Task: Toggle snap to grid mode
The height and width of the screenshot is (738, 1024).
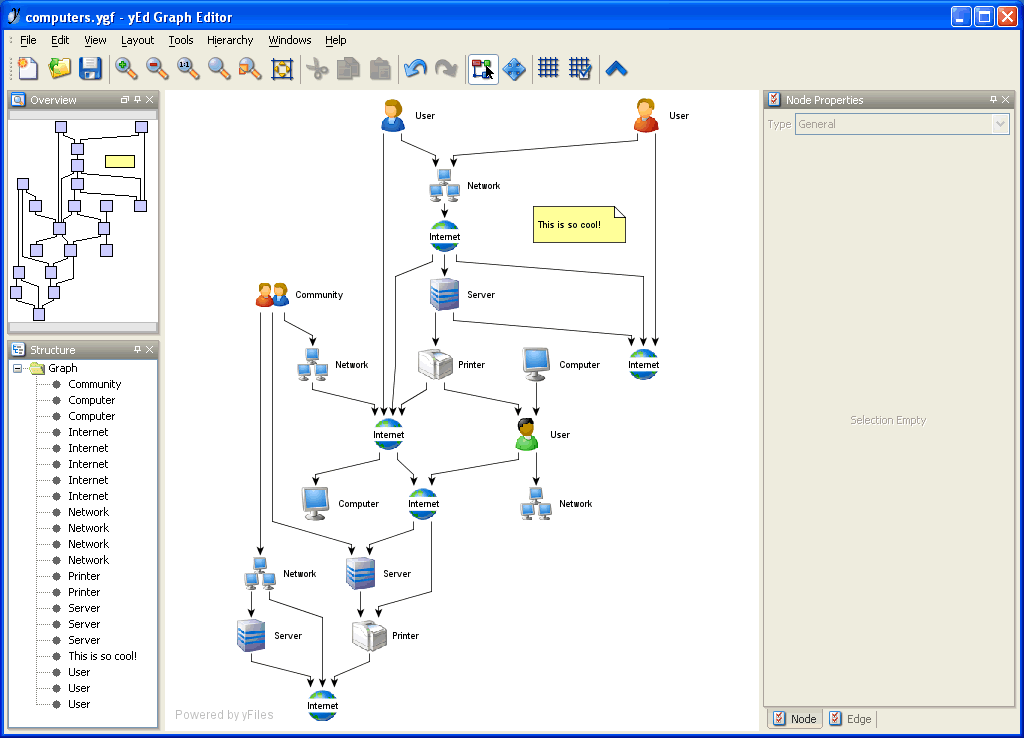Action: 581,68
